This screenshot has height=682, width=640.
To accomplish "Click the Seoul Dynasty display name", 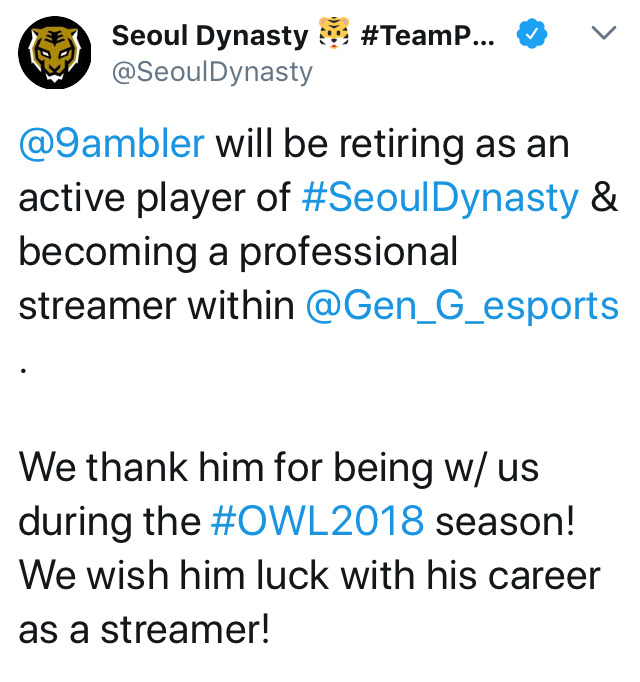I will pyautogui.click(x=210, y=37).
